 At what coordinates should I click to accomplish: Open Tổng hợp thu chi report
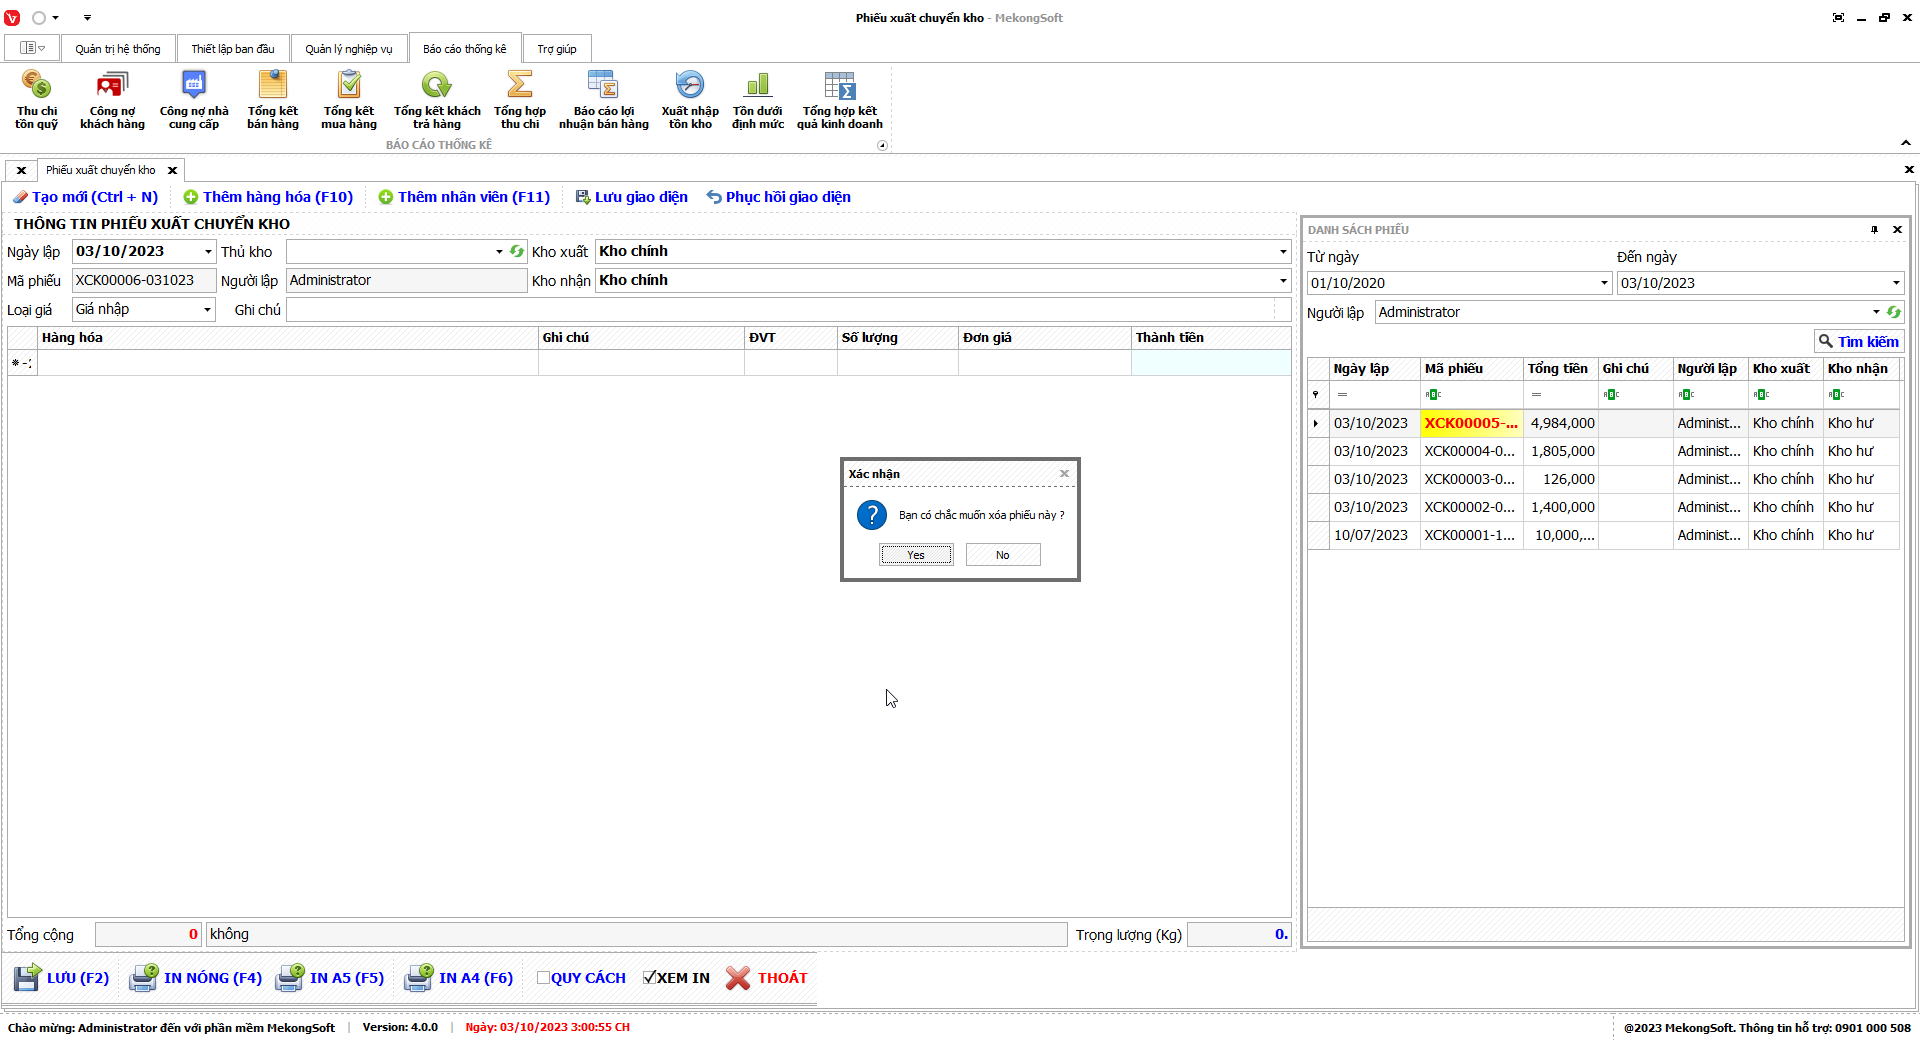[x=519, y=100]
